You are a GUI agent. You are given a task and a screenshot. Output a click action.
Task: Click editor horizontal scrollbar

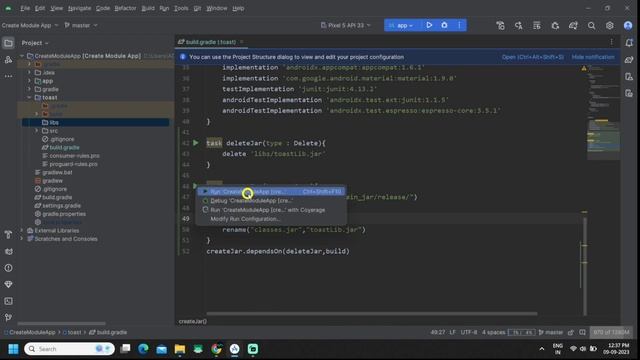372,313
